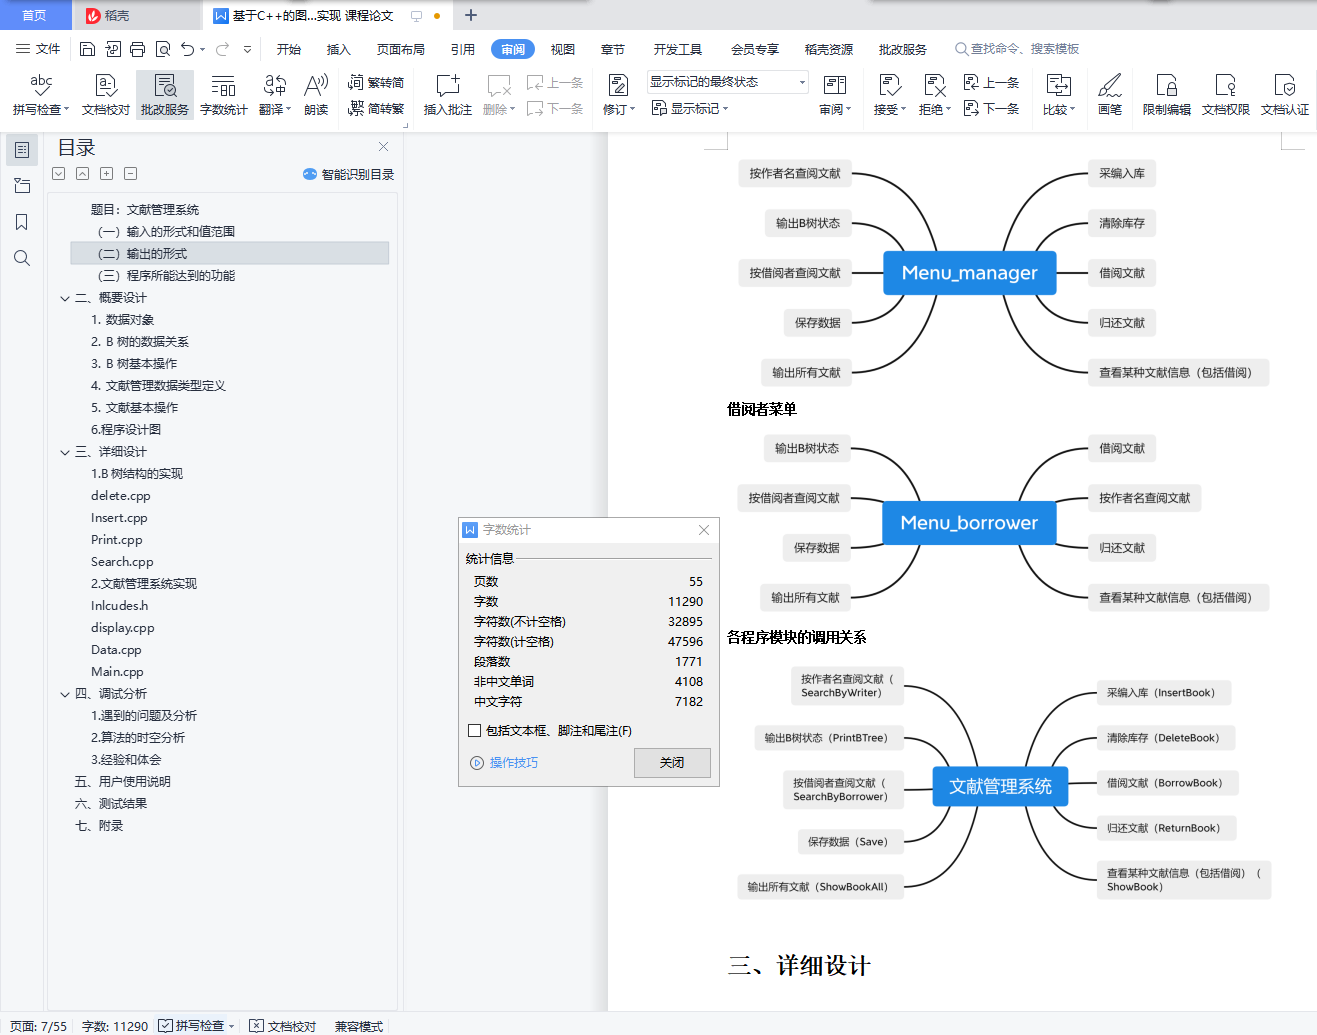Switch to the 插入 ribbon tab
1317x1035 pixels.
point(339,49)
